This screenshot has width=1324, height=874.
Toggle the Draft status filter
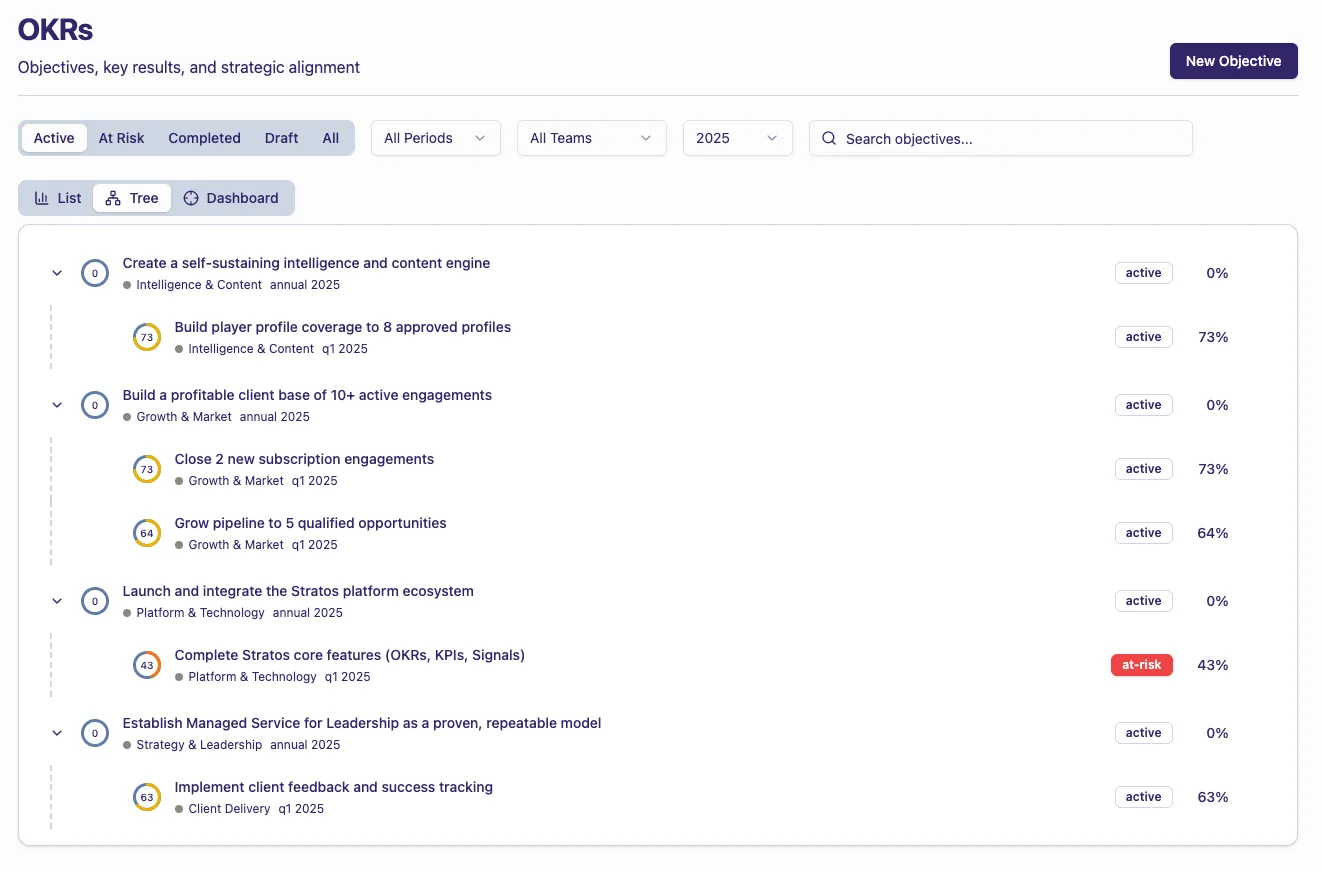pyautogui.click(x=281, y=138)
